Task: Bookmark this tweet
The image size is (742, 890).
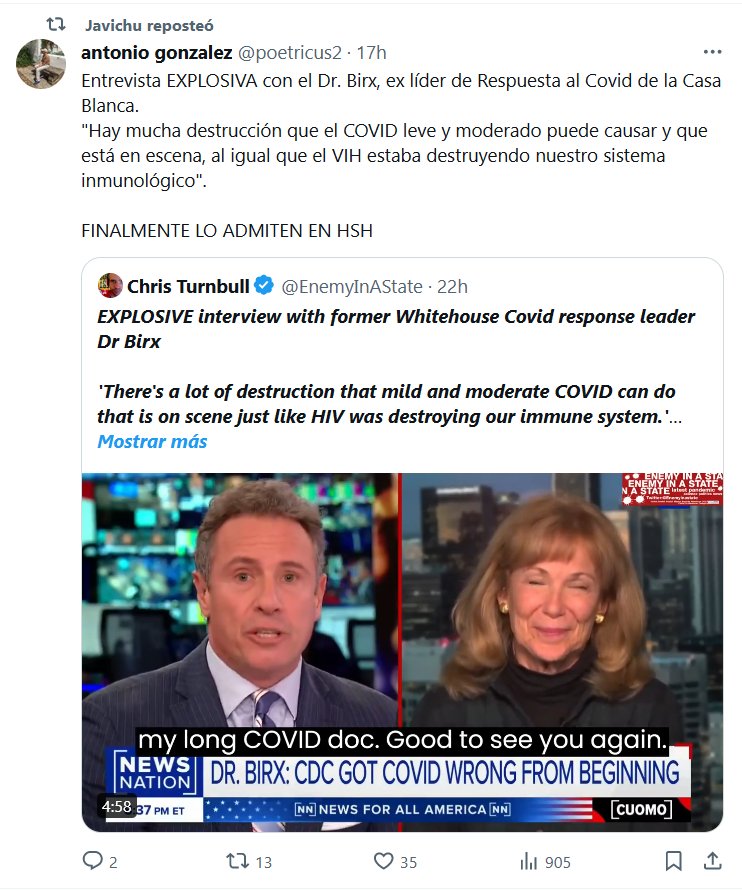Action: click(x=673, y=861)
